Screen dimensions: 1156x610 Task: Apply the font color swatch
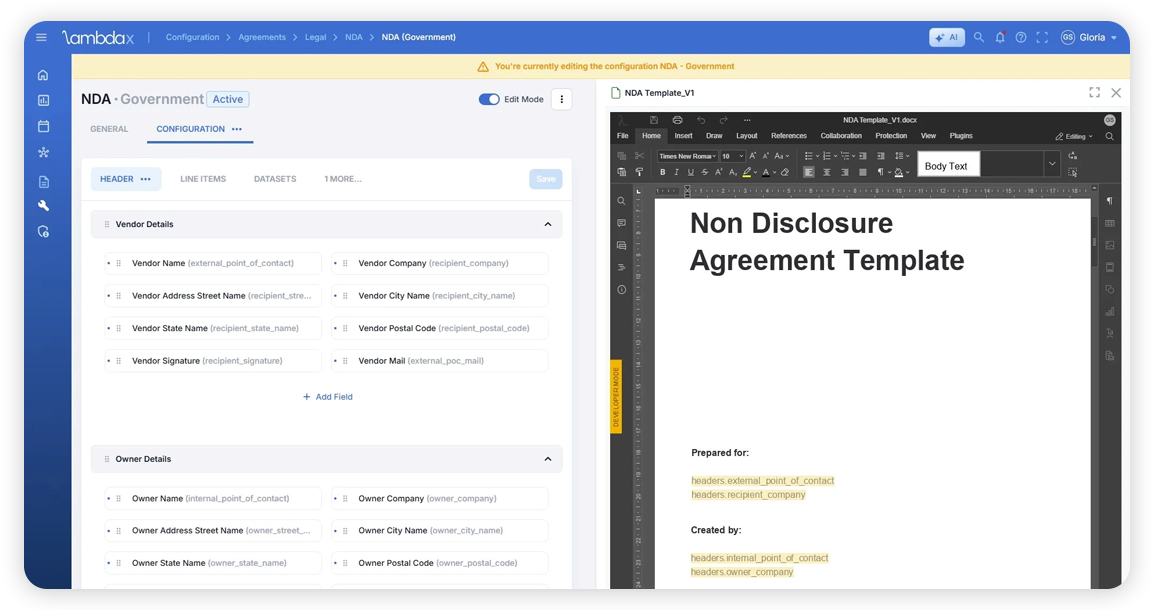pos(766,173)
